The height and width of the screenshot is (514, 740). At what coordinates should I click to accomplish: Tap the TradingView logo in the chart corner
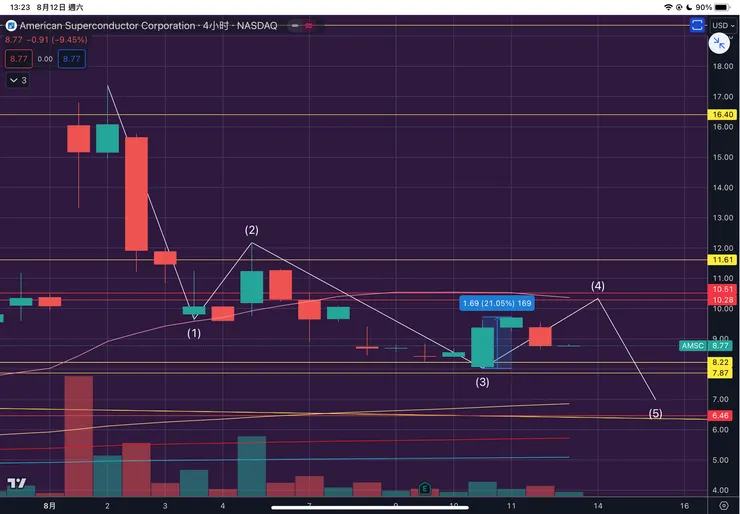click(x=17, y=483)
